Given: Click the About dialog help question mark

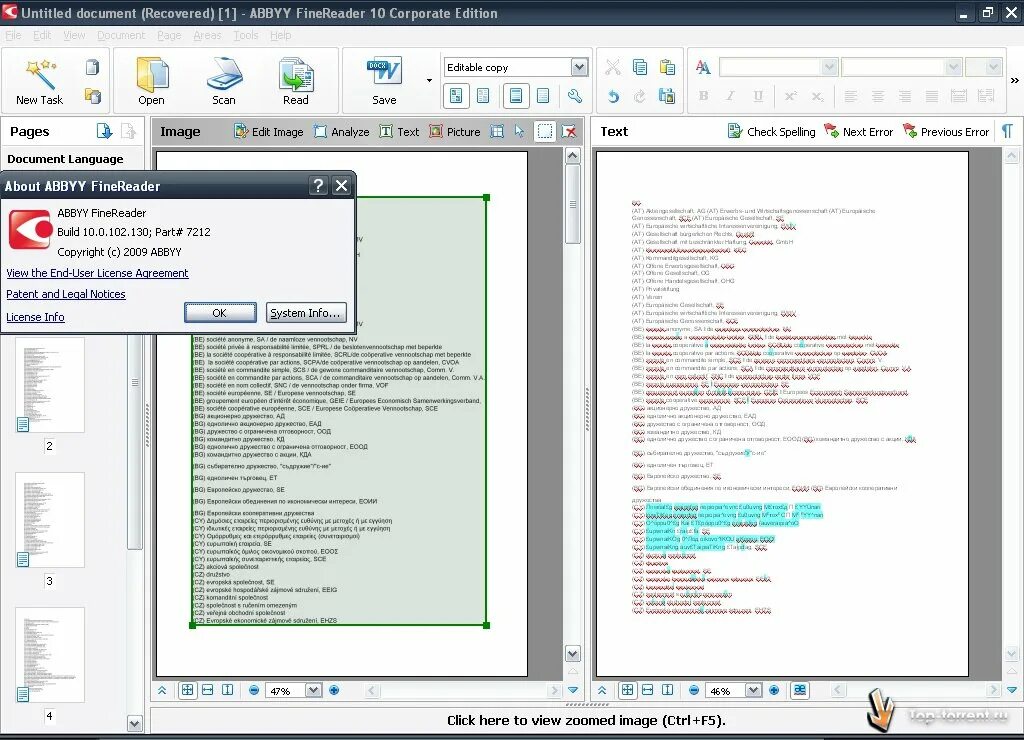Looking at the screenshot, I should (317, 186).
